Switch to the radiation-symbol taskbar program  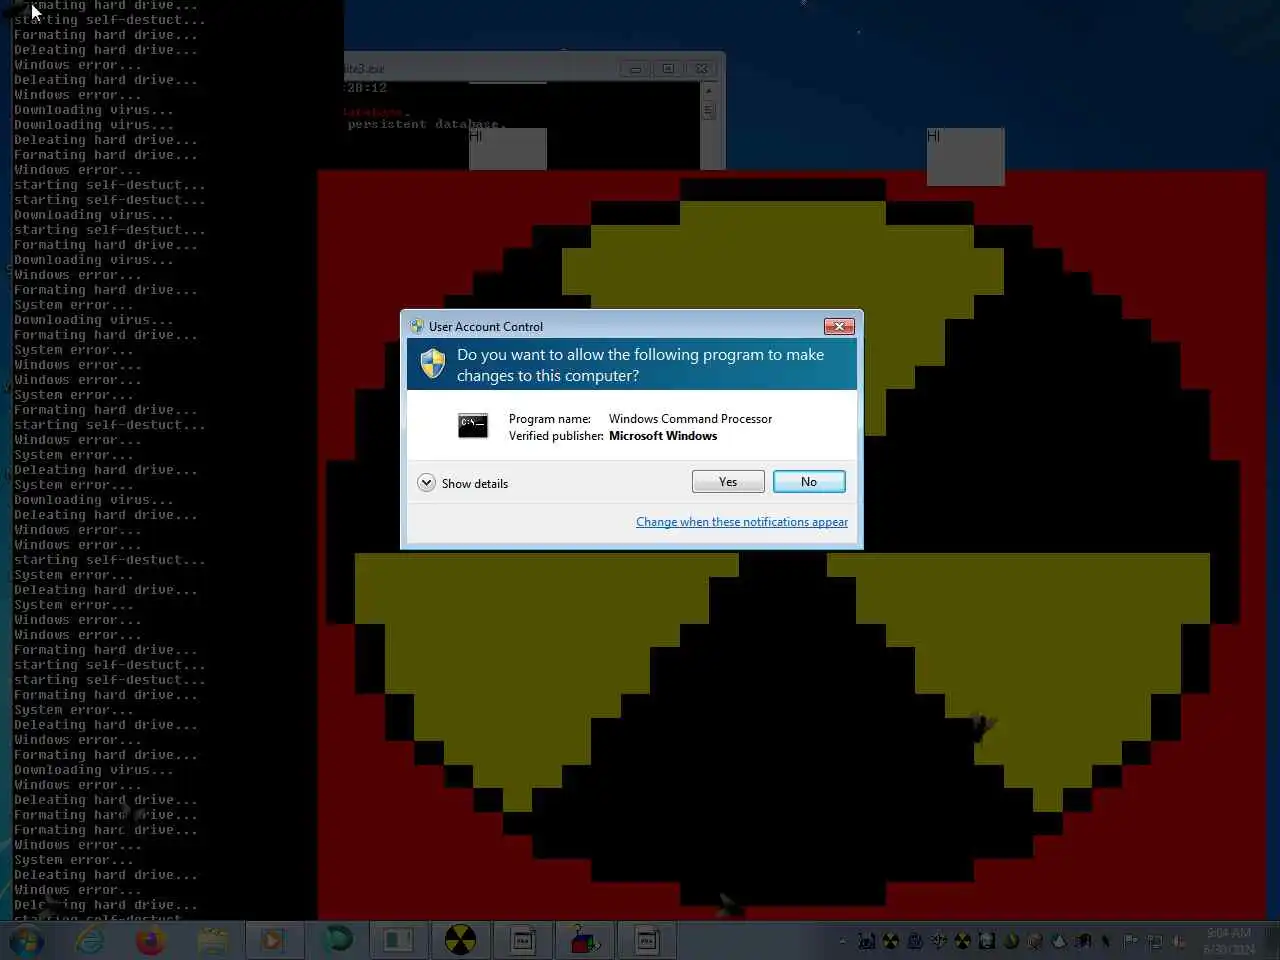pos(460,940)
